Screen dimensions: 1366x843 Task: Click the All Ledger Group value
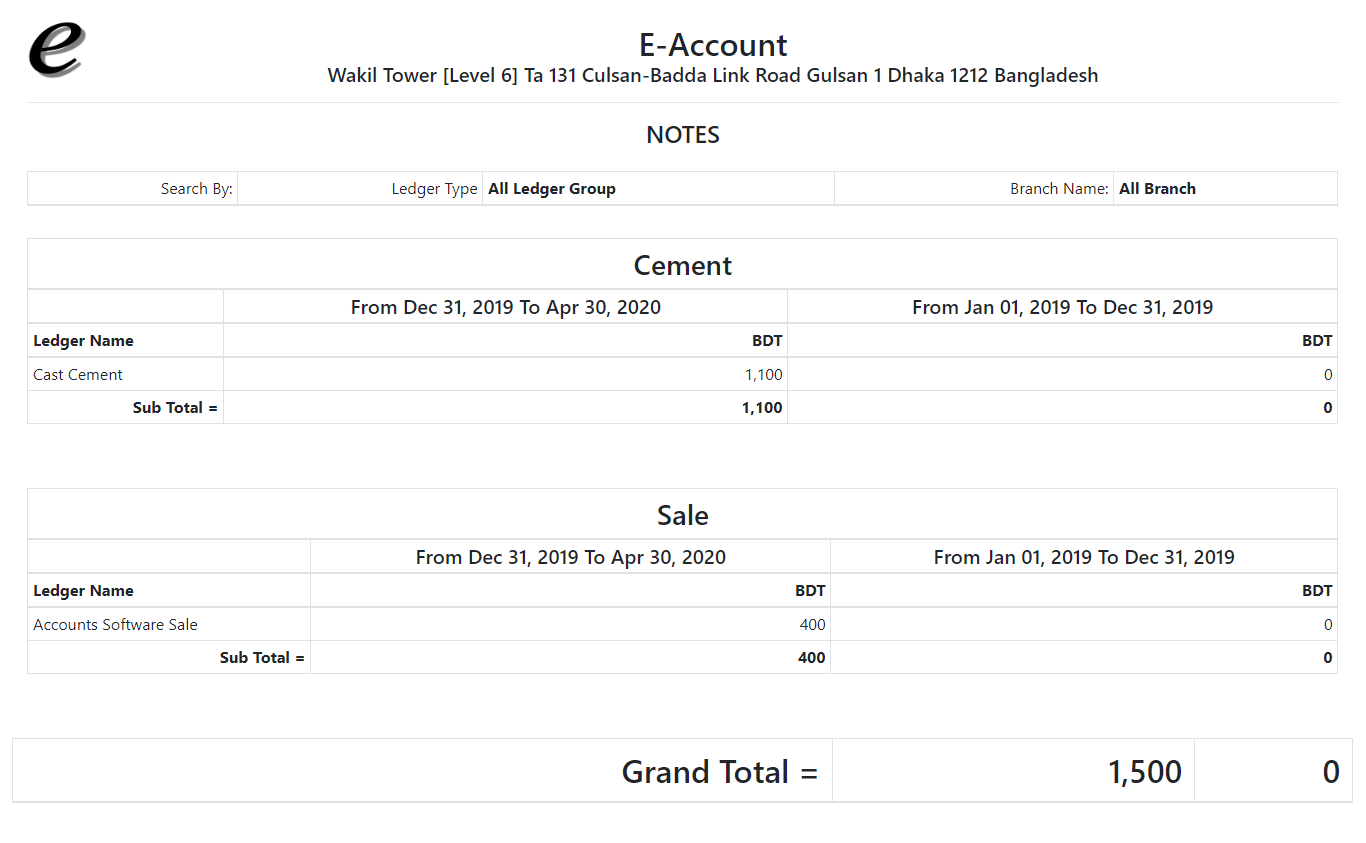coord(552,189)
